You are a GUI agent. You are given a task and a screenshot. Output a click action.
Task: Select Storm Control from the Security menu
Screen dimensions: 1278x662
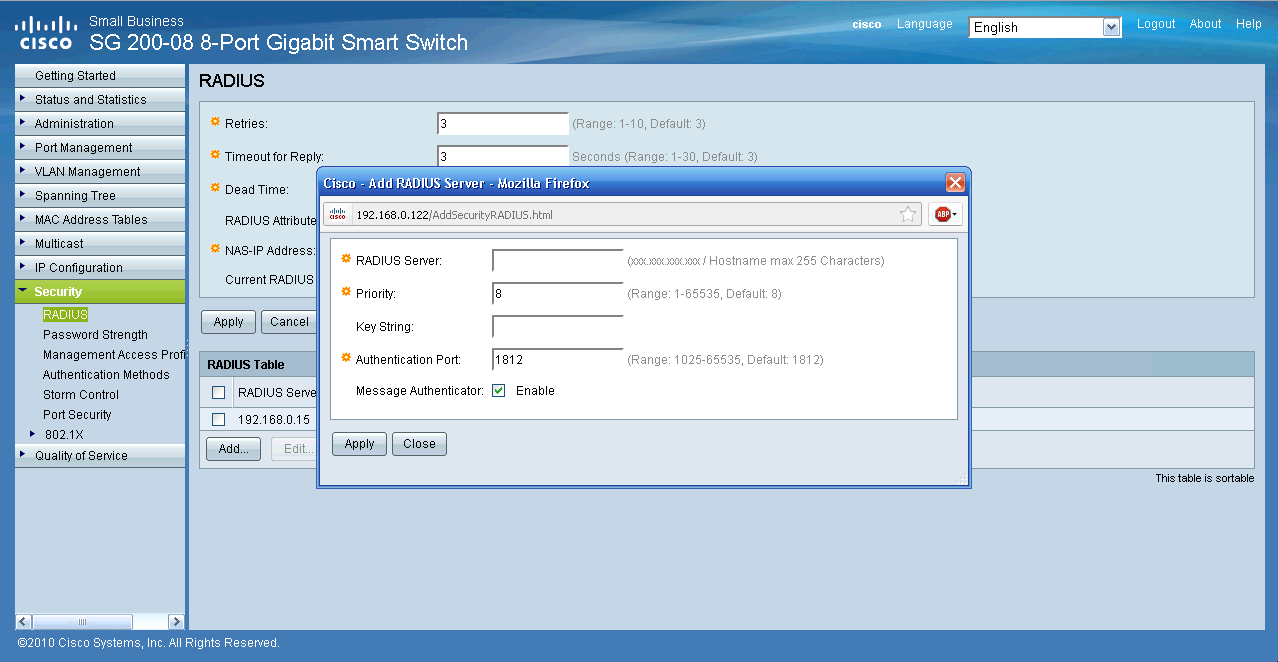(x=81, y=395)
